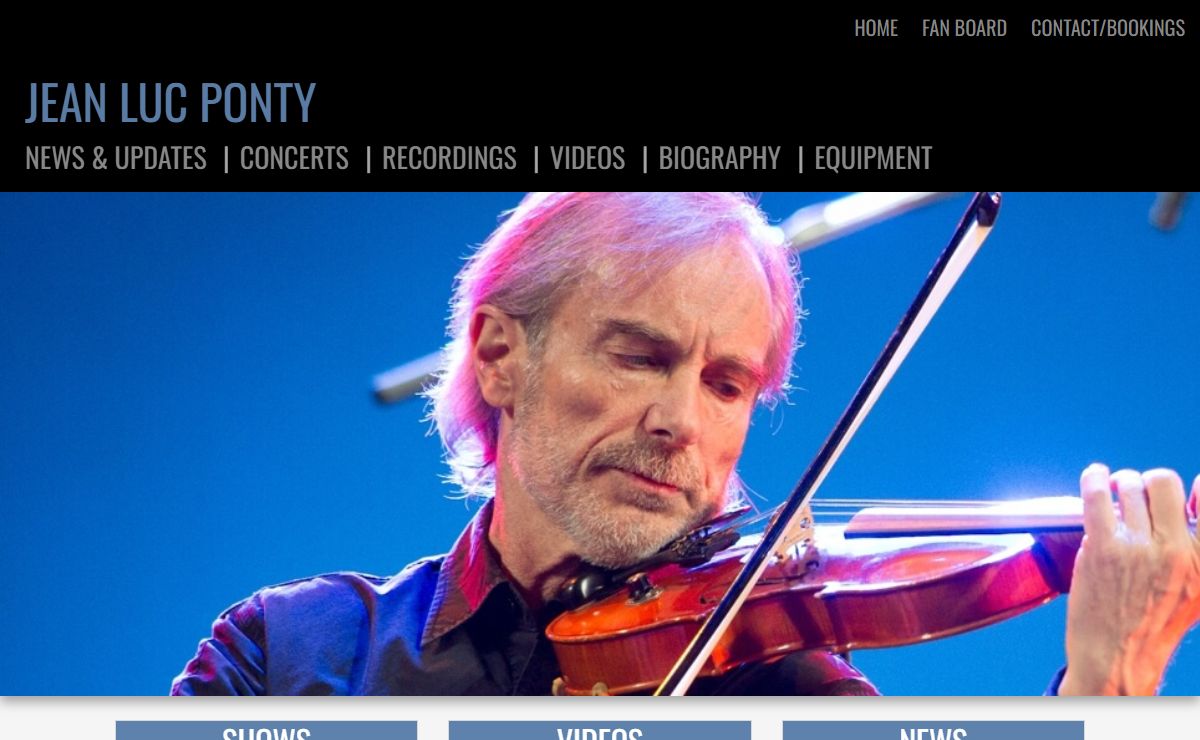Select VIDEOS in the main navigation bar

click(587, 157)
